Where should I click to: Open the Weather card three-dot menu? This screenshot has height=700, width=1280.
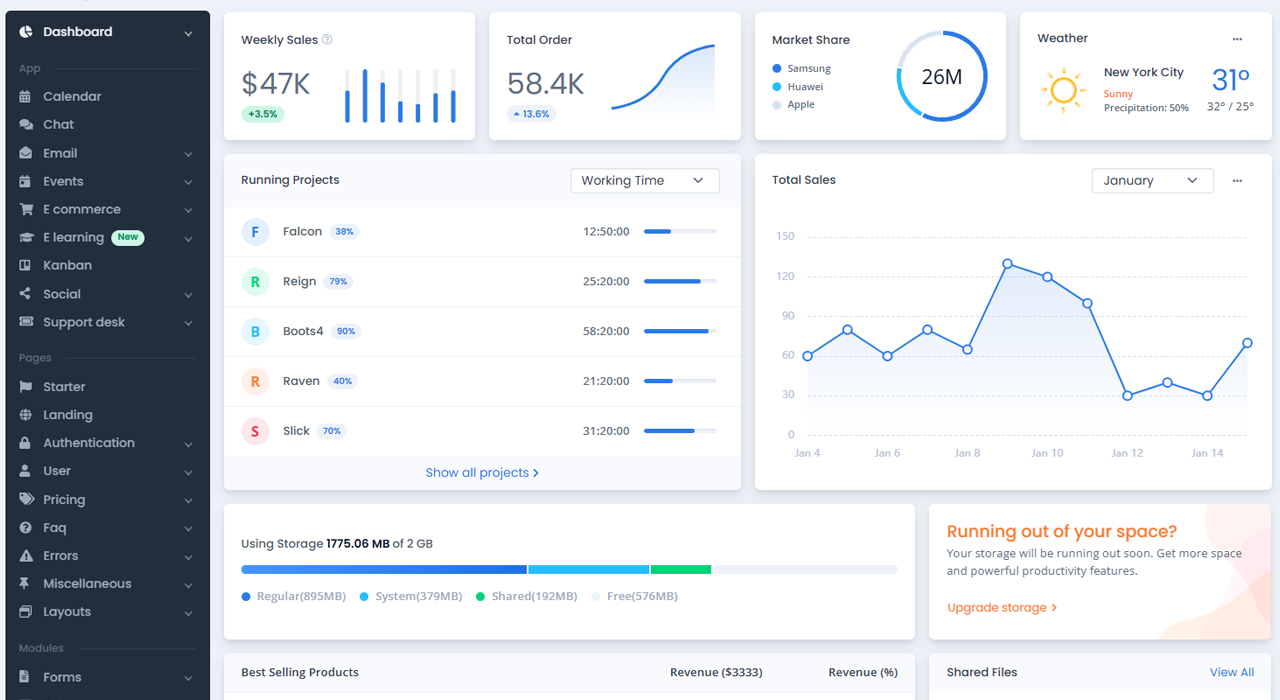[x=1237, y=39]
